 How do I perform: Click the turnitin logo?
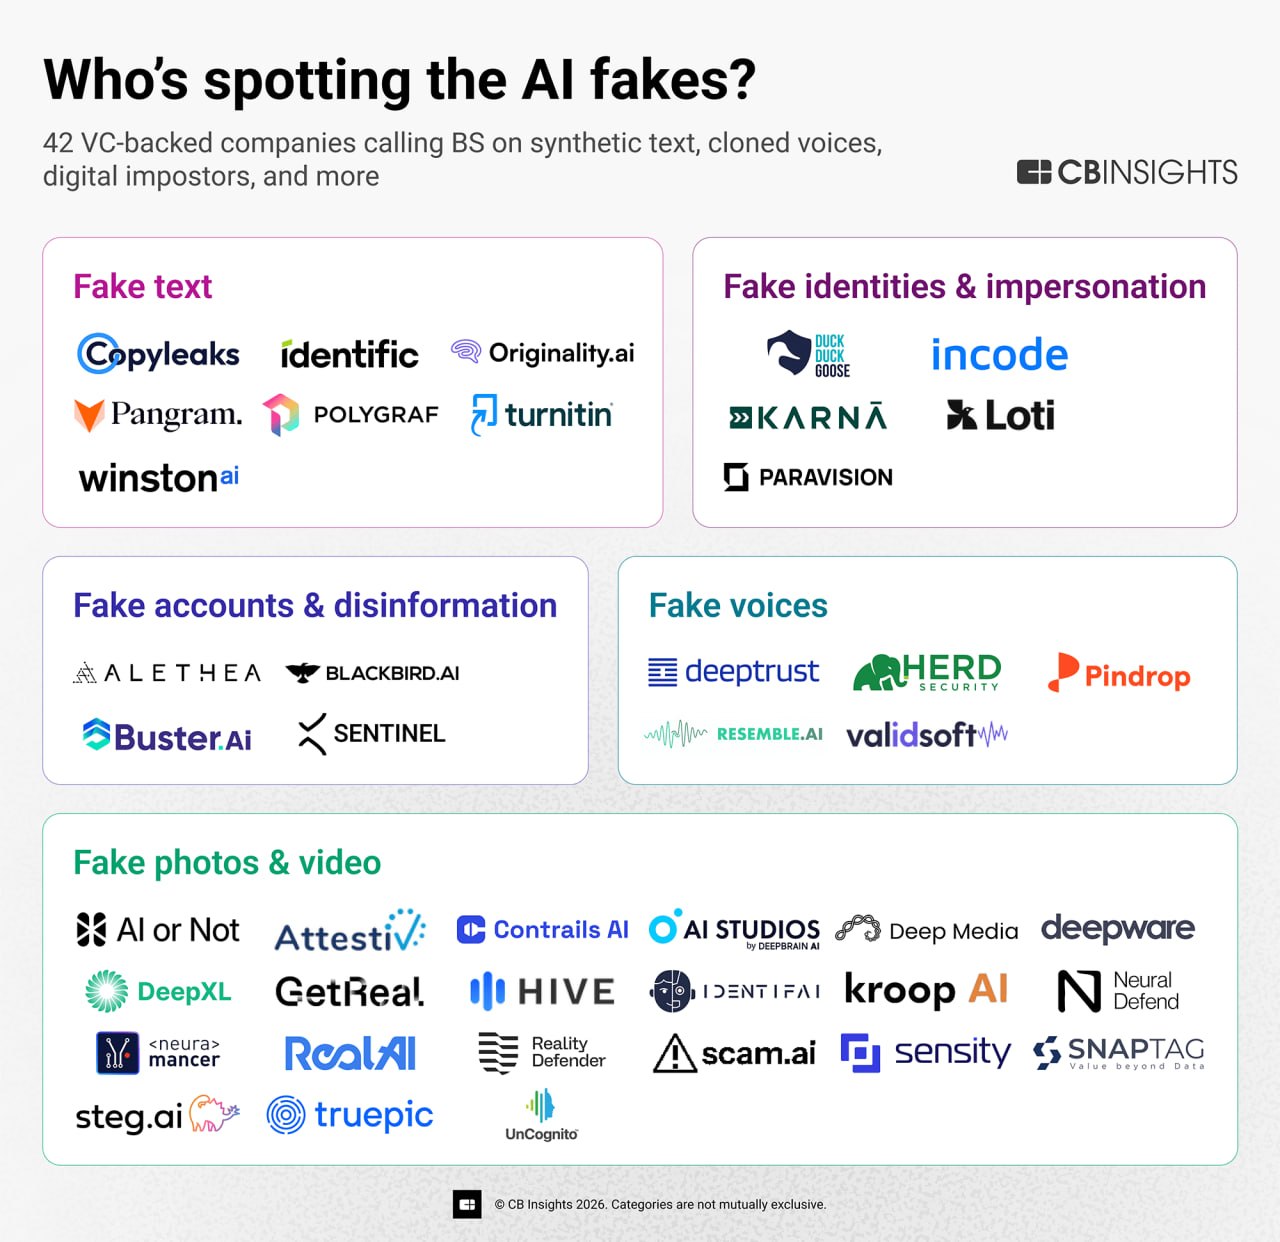coord(542,414)
